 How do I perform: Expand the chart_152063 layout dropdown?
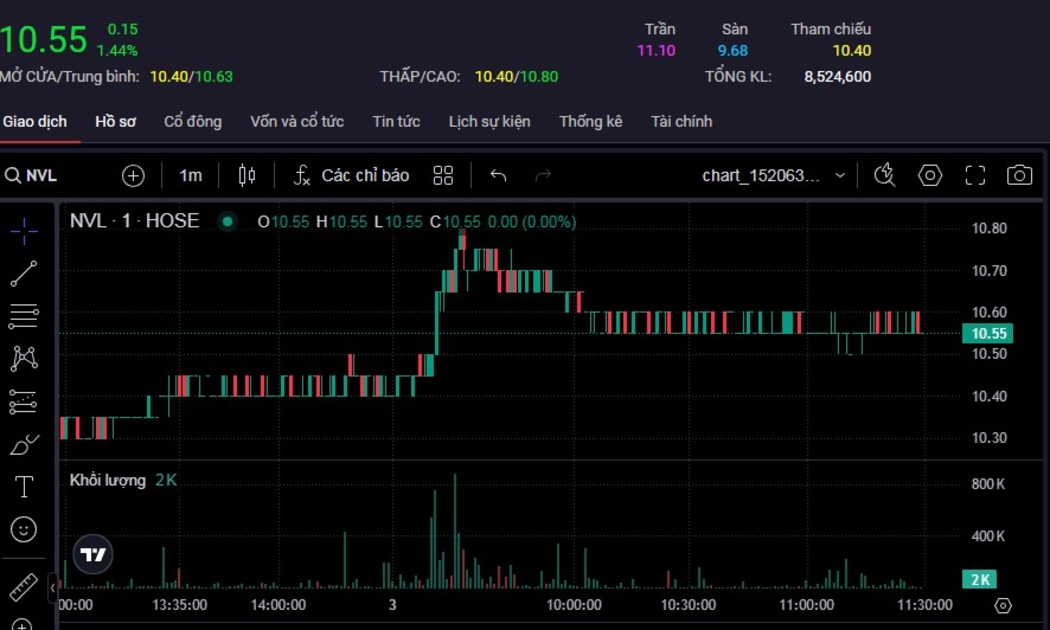840,176
